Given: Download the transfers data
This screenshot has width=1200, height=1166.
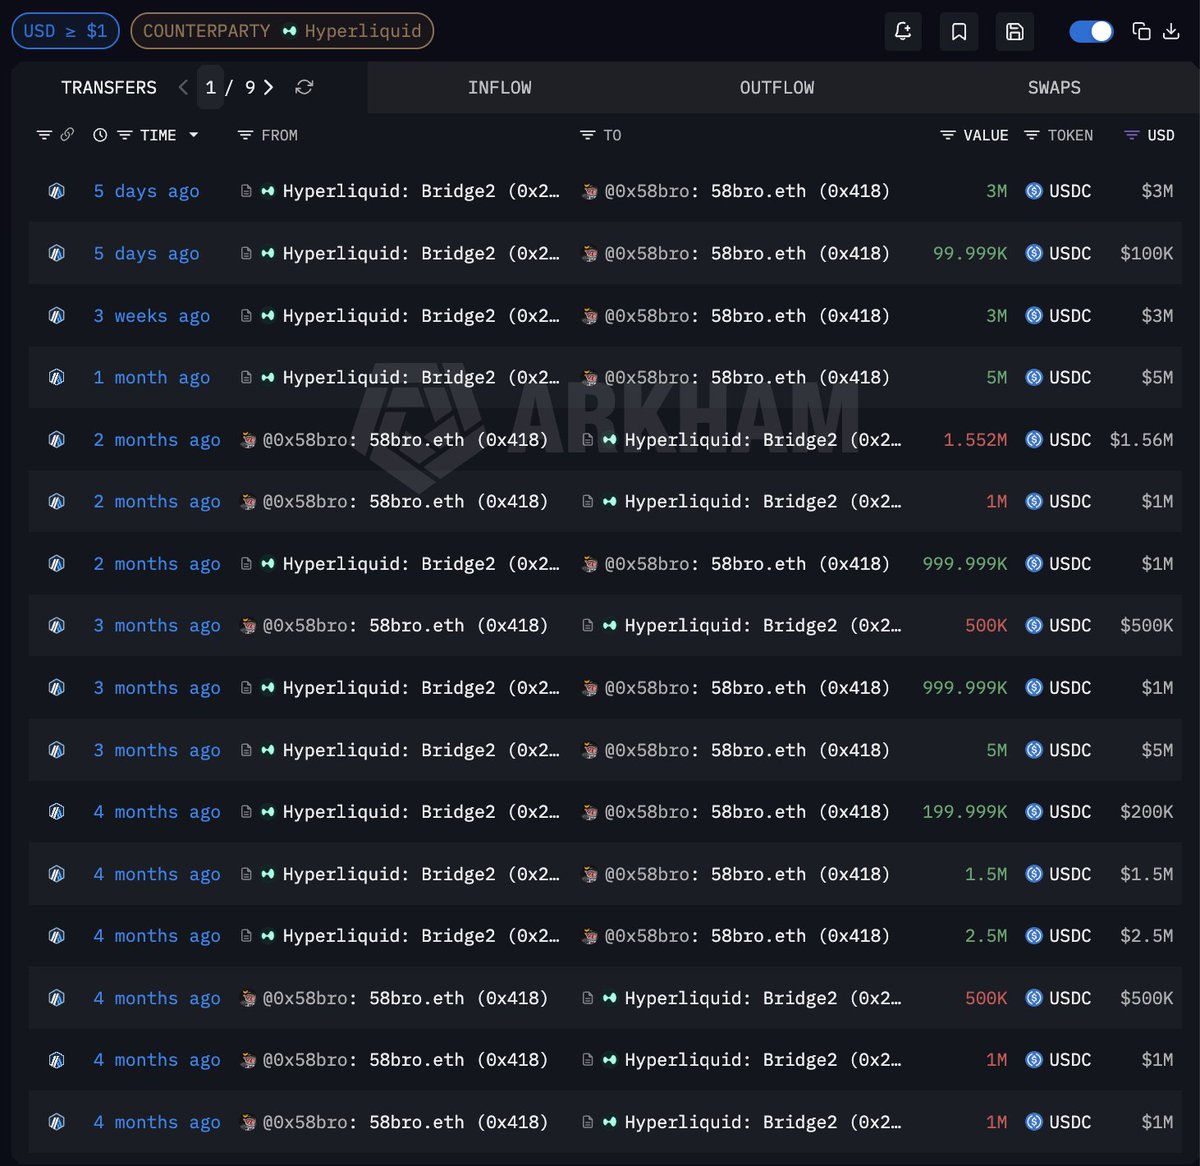Looking at the screenshot, I should pos(1171,31).
